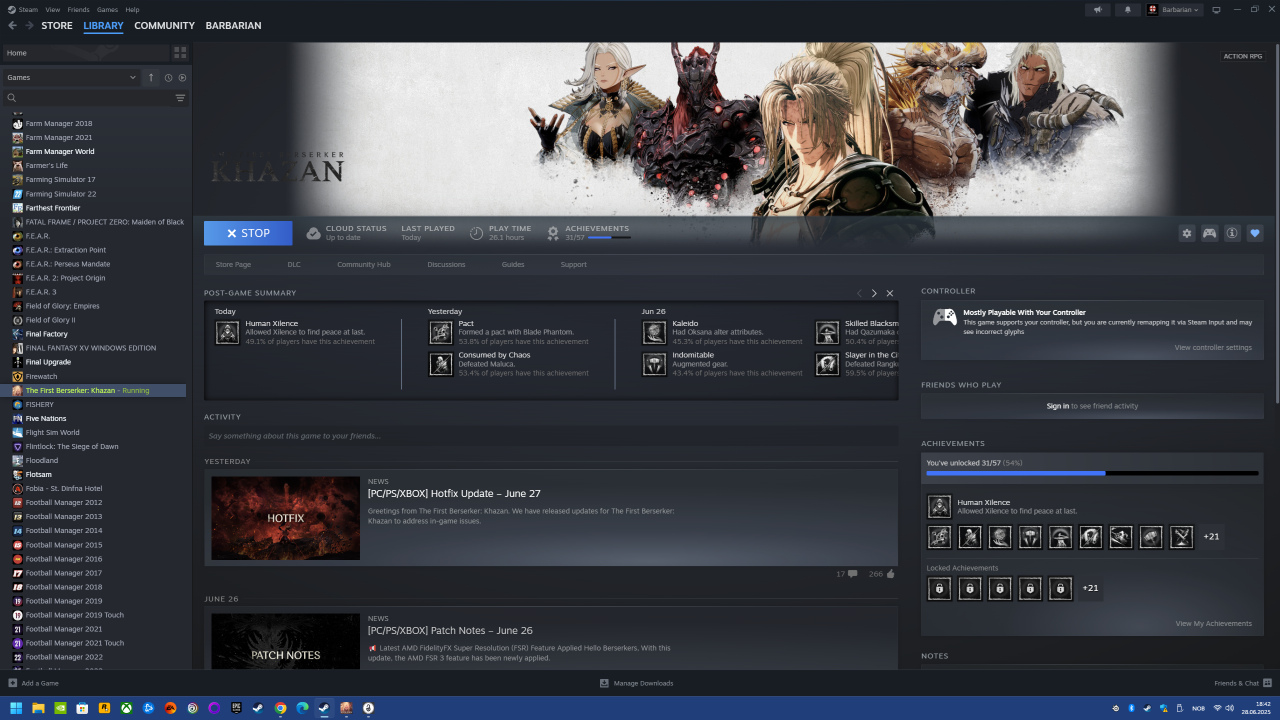Open the COMMUNITY tab

click(164, 26)
